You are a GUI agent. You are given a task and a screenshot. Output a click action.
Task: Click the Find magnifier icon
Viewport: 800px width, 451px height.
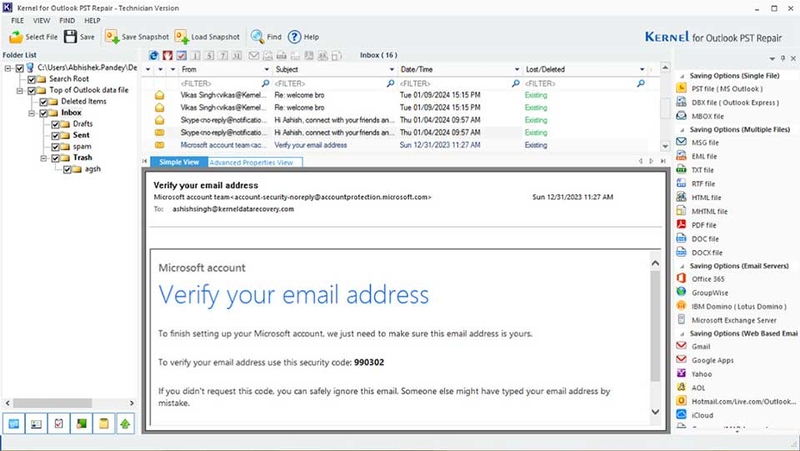click(x=258, y=37)
